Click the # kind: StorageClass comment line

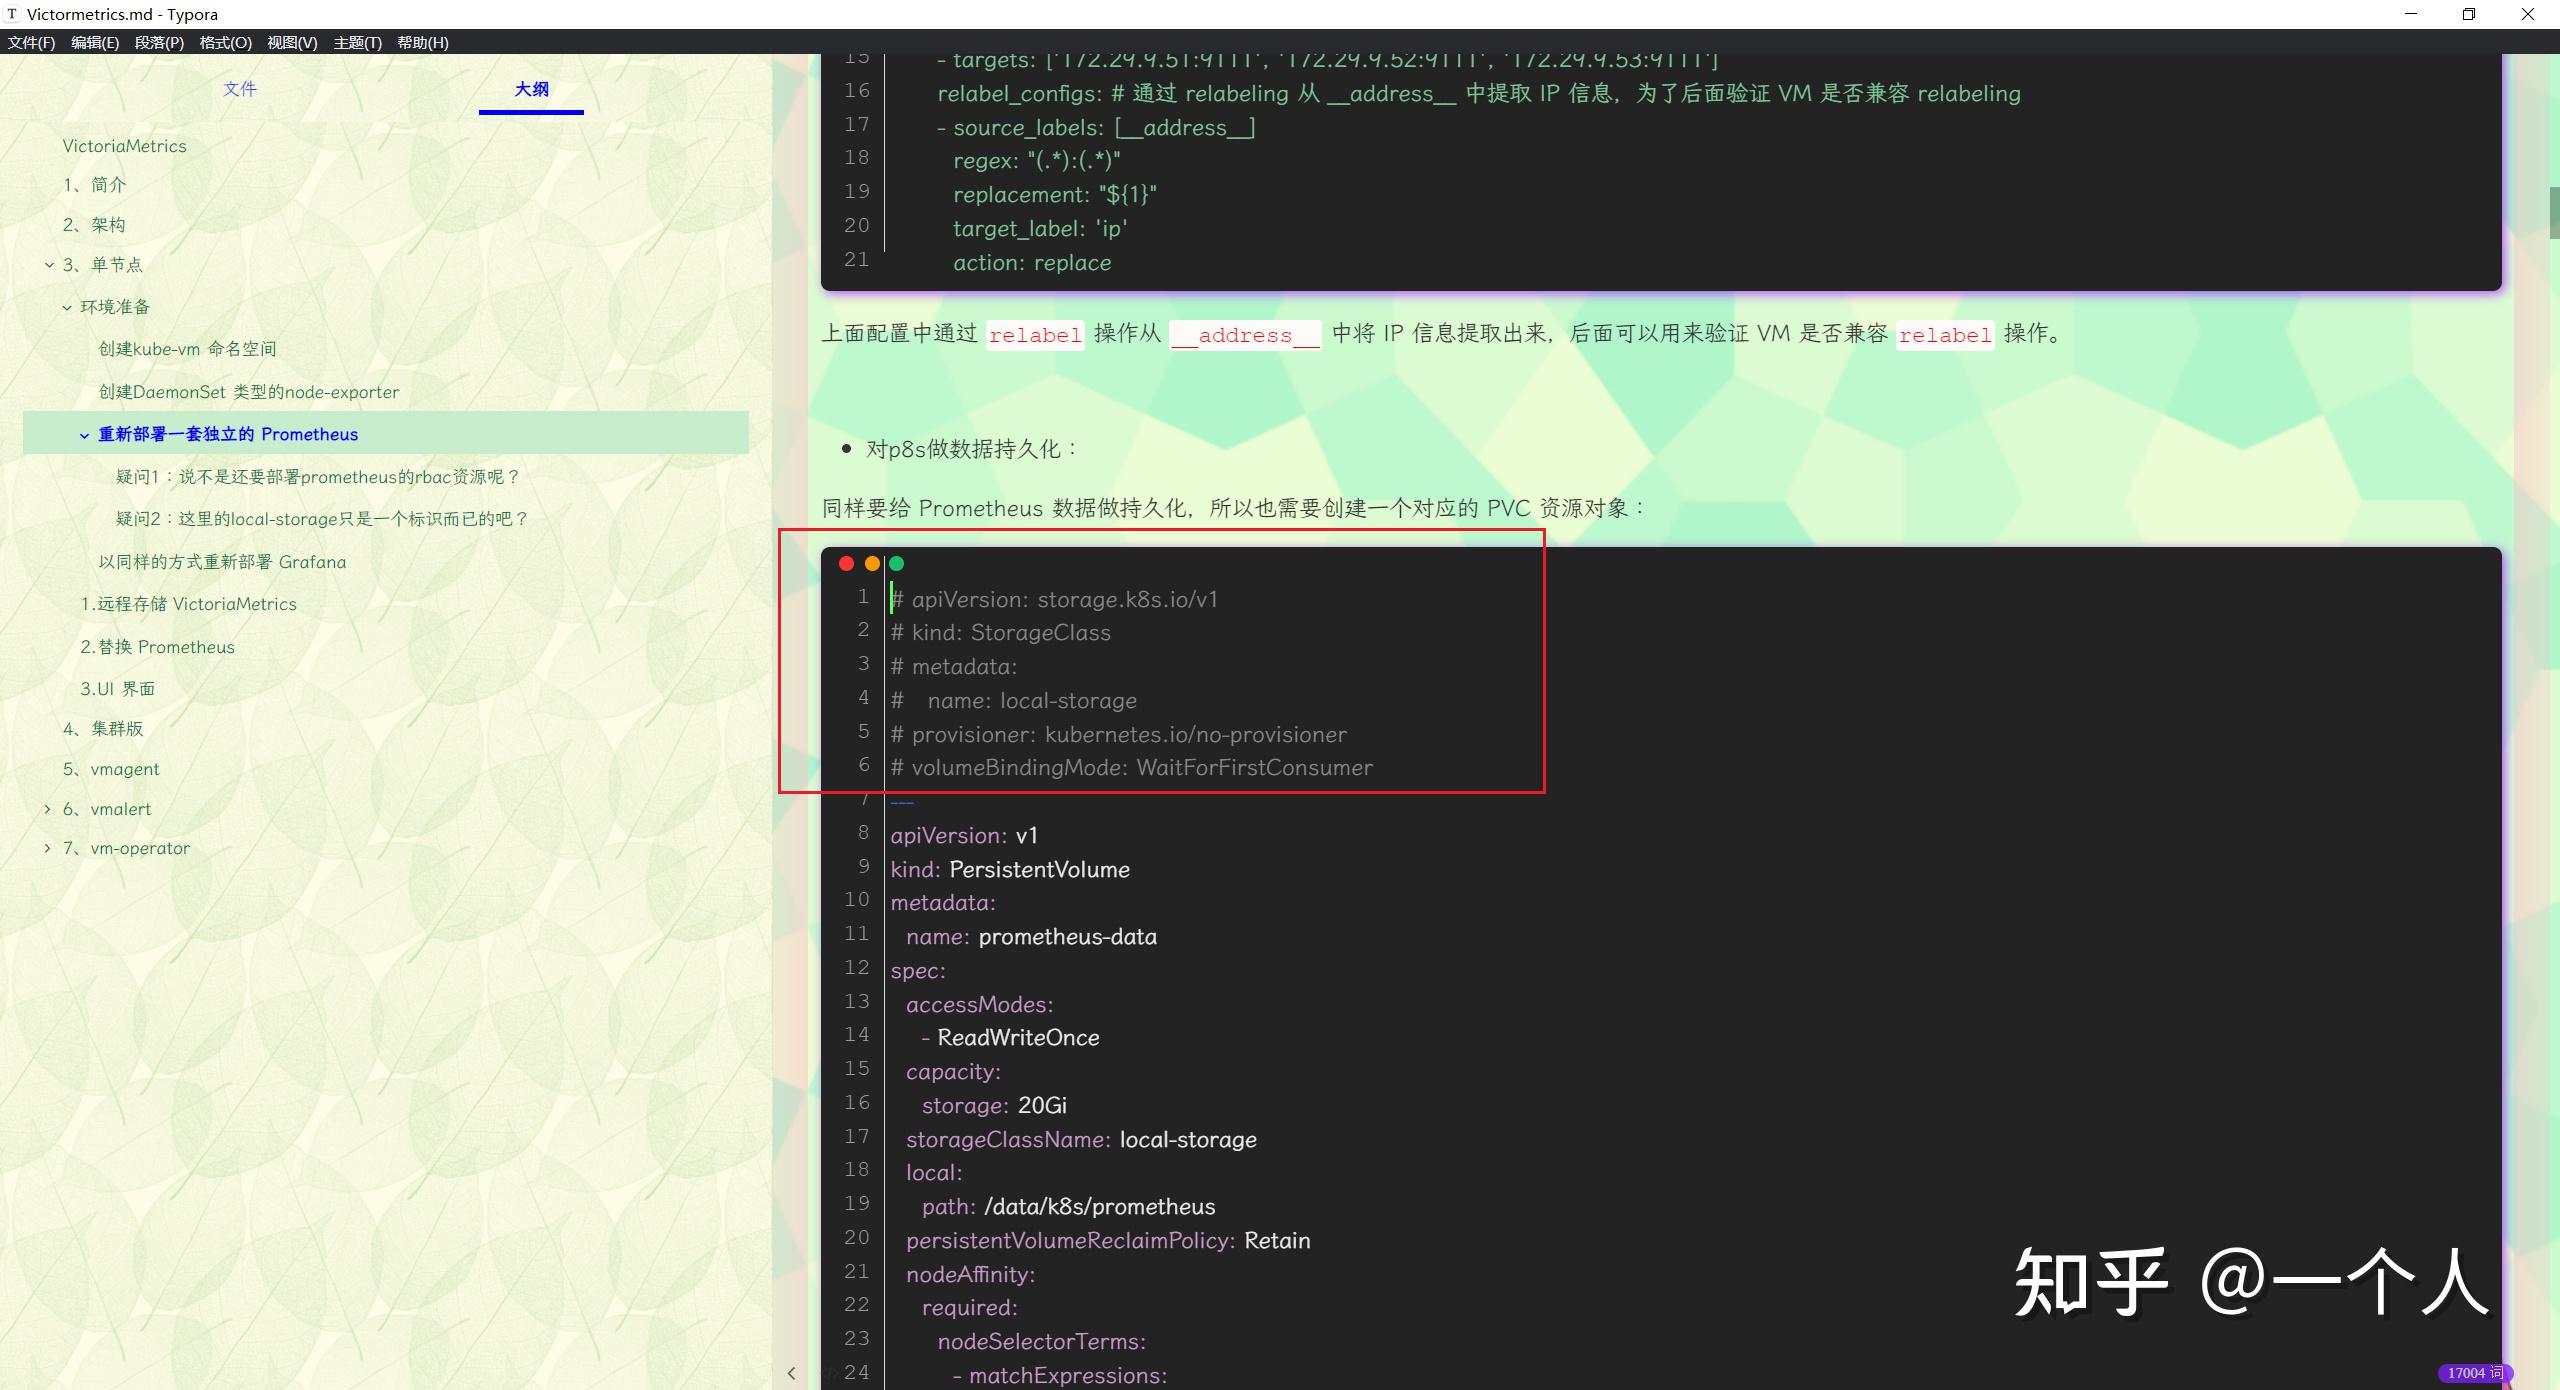tap(1001, 633)
